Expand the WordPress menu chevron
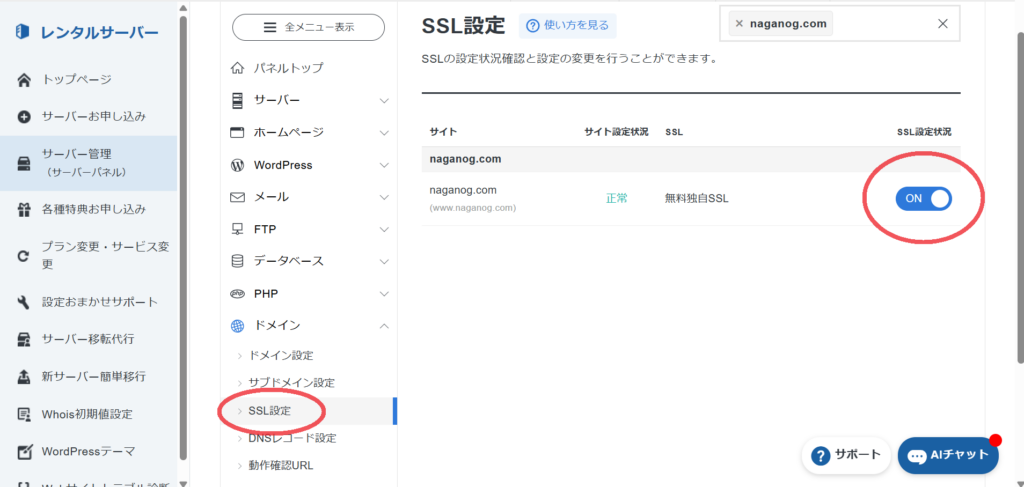 click(x=384, y=165)
